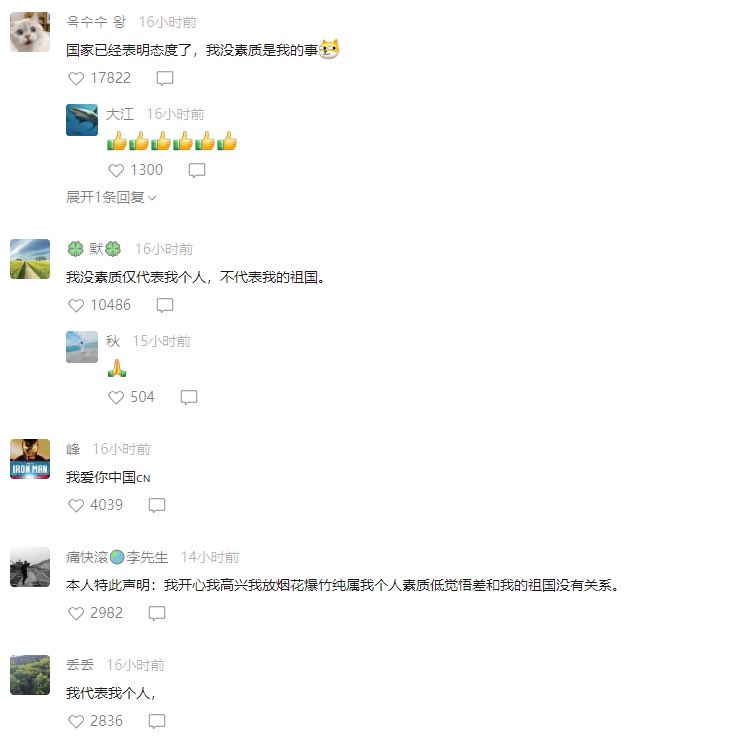
Task: Like the comment with 17822 likes
Action: pyautogui.click(x=76, y=78)
